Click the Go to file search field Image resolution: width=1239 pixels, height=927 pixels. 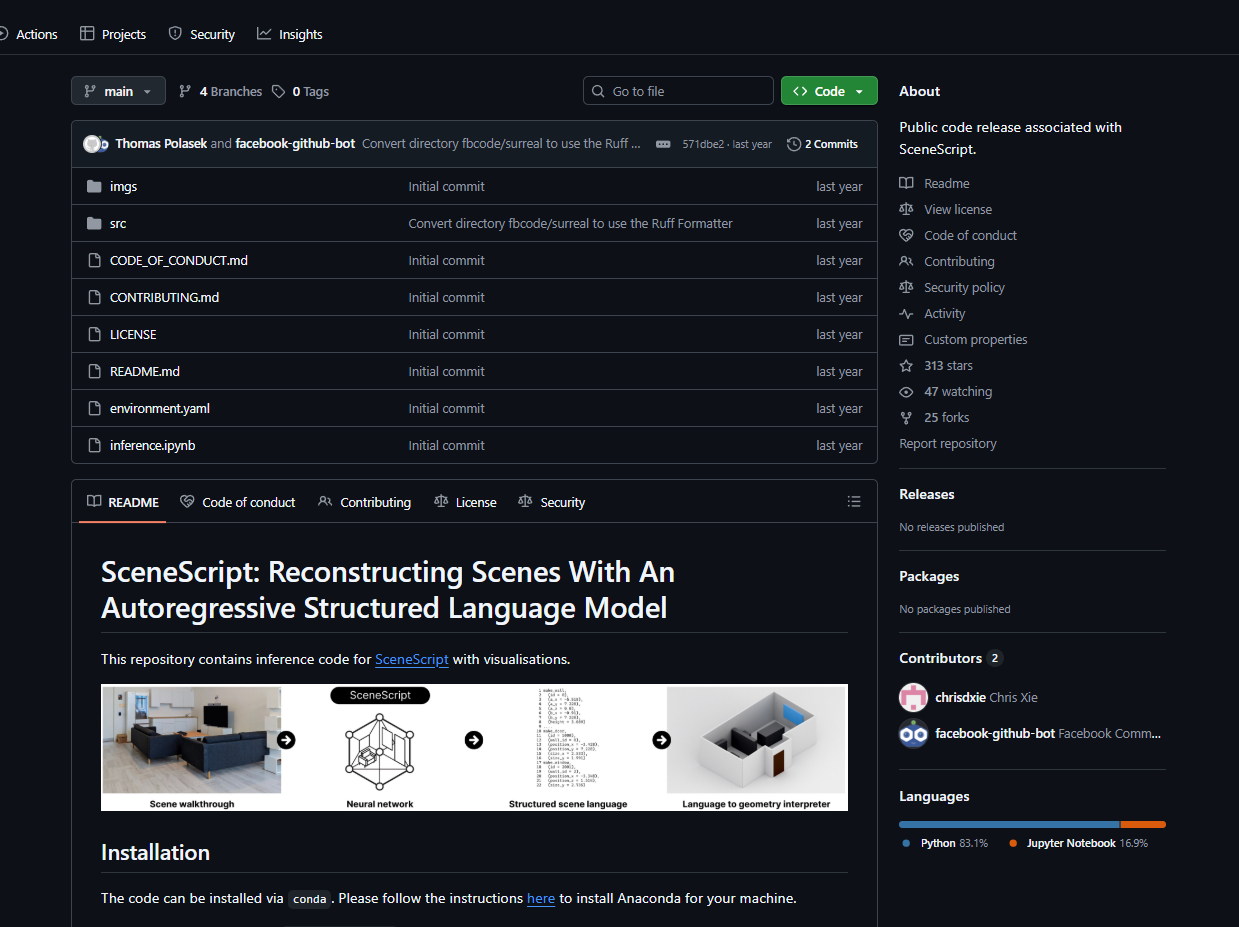tap(678, 91)
